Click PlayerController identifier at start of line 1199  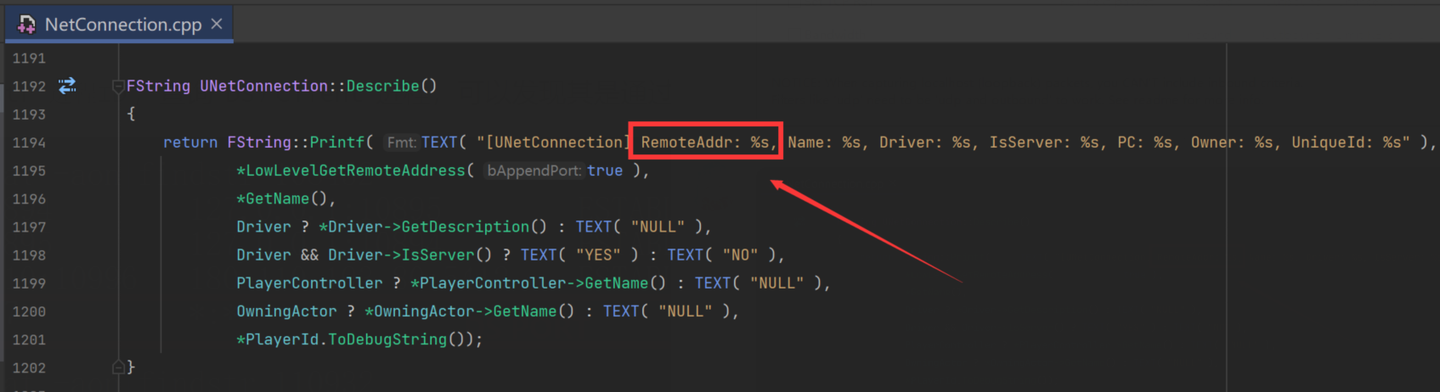click(x=310, y=283)
